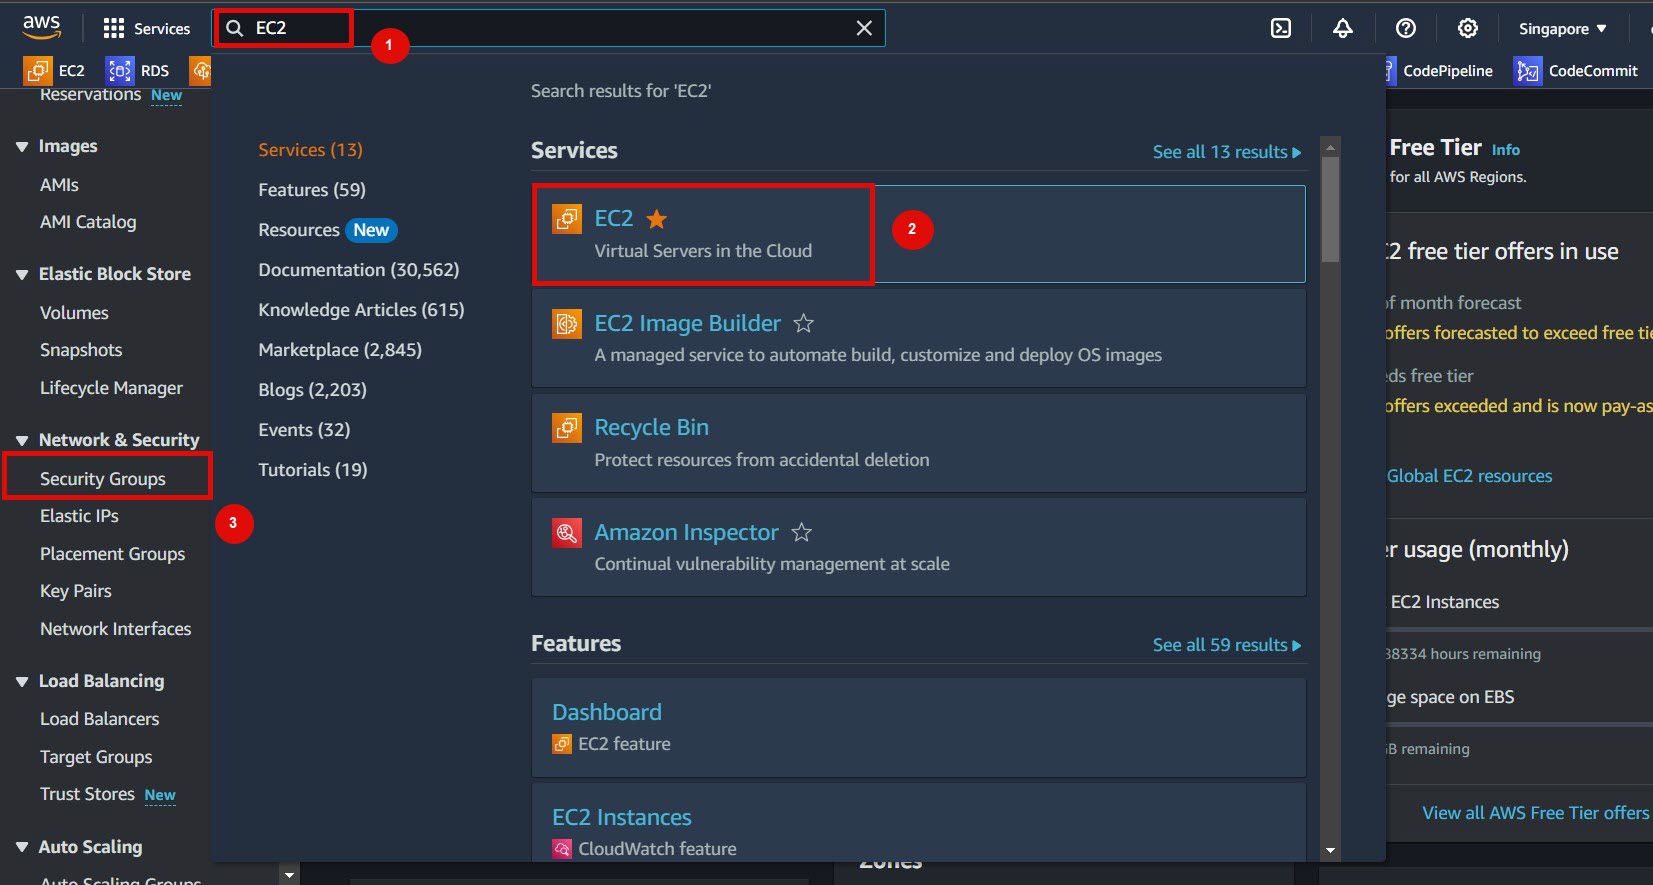This screenshot has width=1653, height=885.
Task: Collapse the Auto Scaling section
Action: coord(22,848)
